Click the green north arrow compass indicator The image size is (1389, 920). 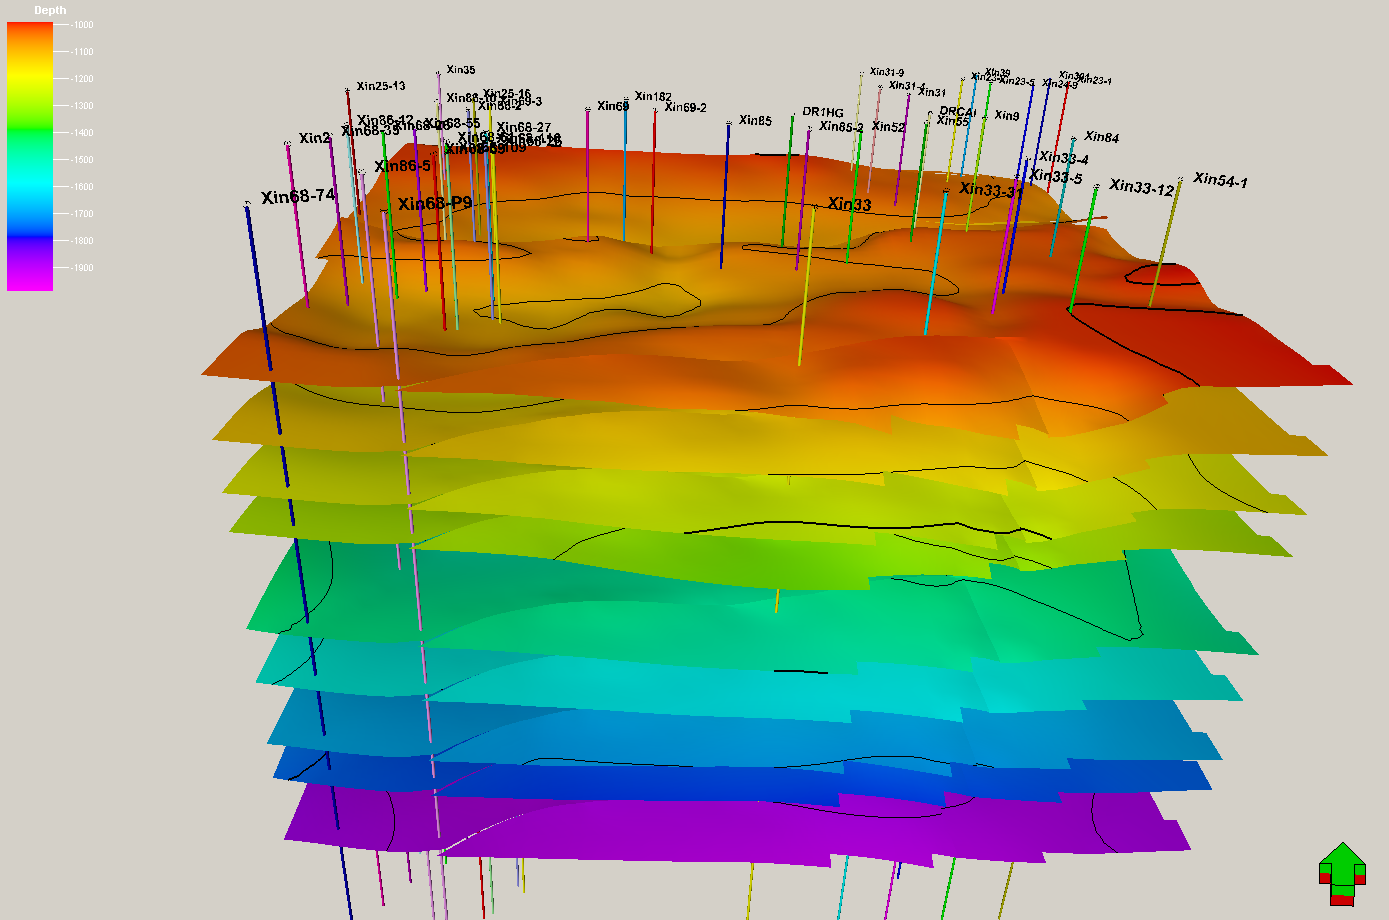click(x=1342, y=873)
